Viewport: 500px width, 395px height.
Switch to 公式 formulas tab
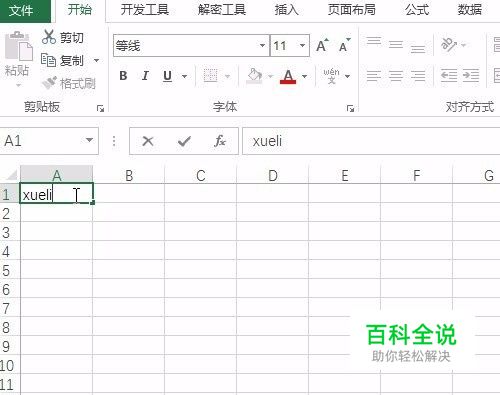click(x=417, y=10)
